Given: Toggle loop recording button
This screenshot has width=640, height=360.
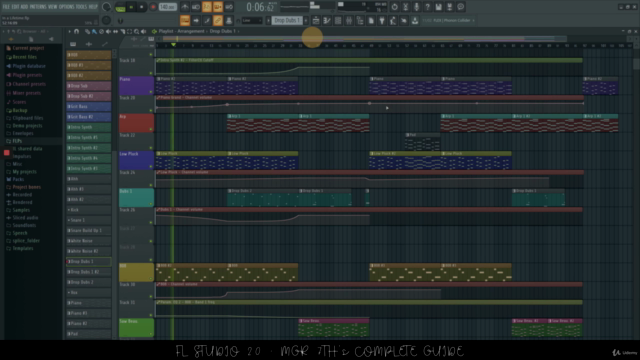Looking at the screenshot, I should pyautogui.click(x=229, y=7).
